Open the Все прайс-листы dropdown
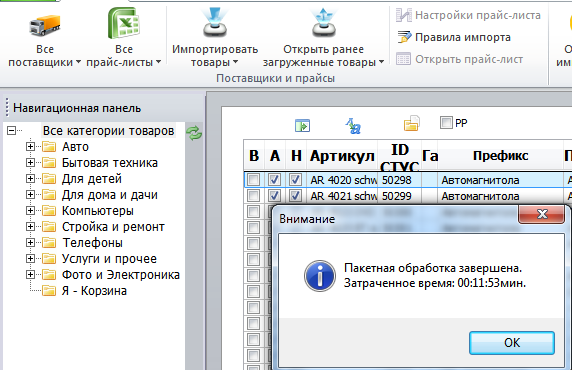This screenshot has width=572, height=370. coord(158,62)
